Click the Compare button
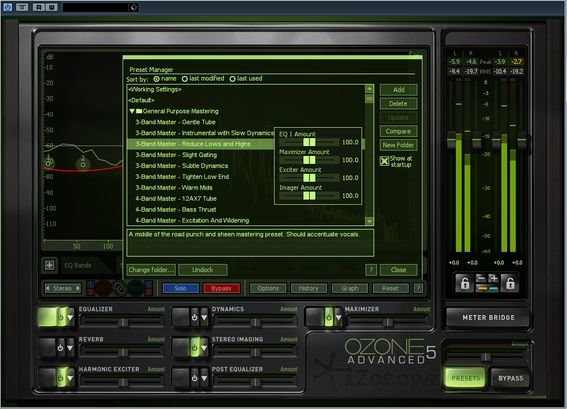 pos(398,131)
